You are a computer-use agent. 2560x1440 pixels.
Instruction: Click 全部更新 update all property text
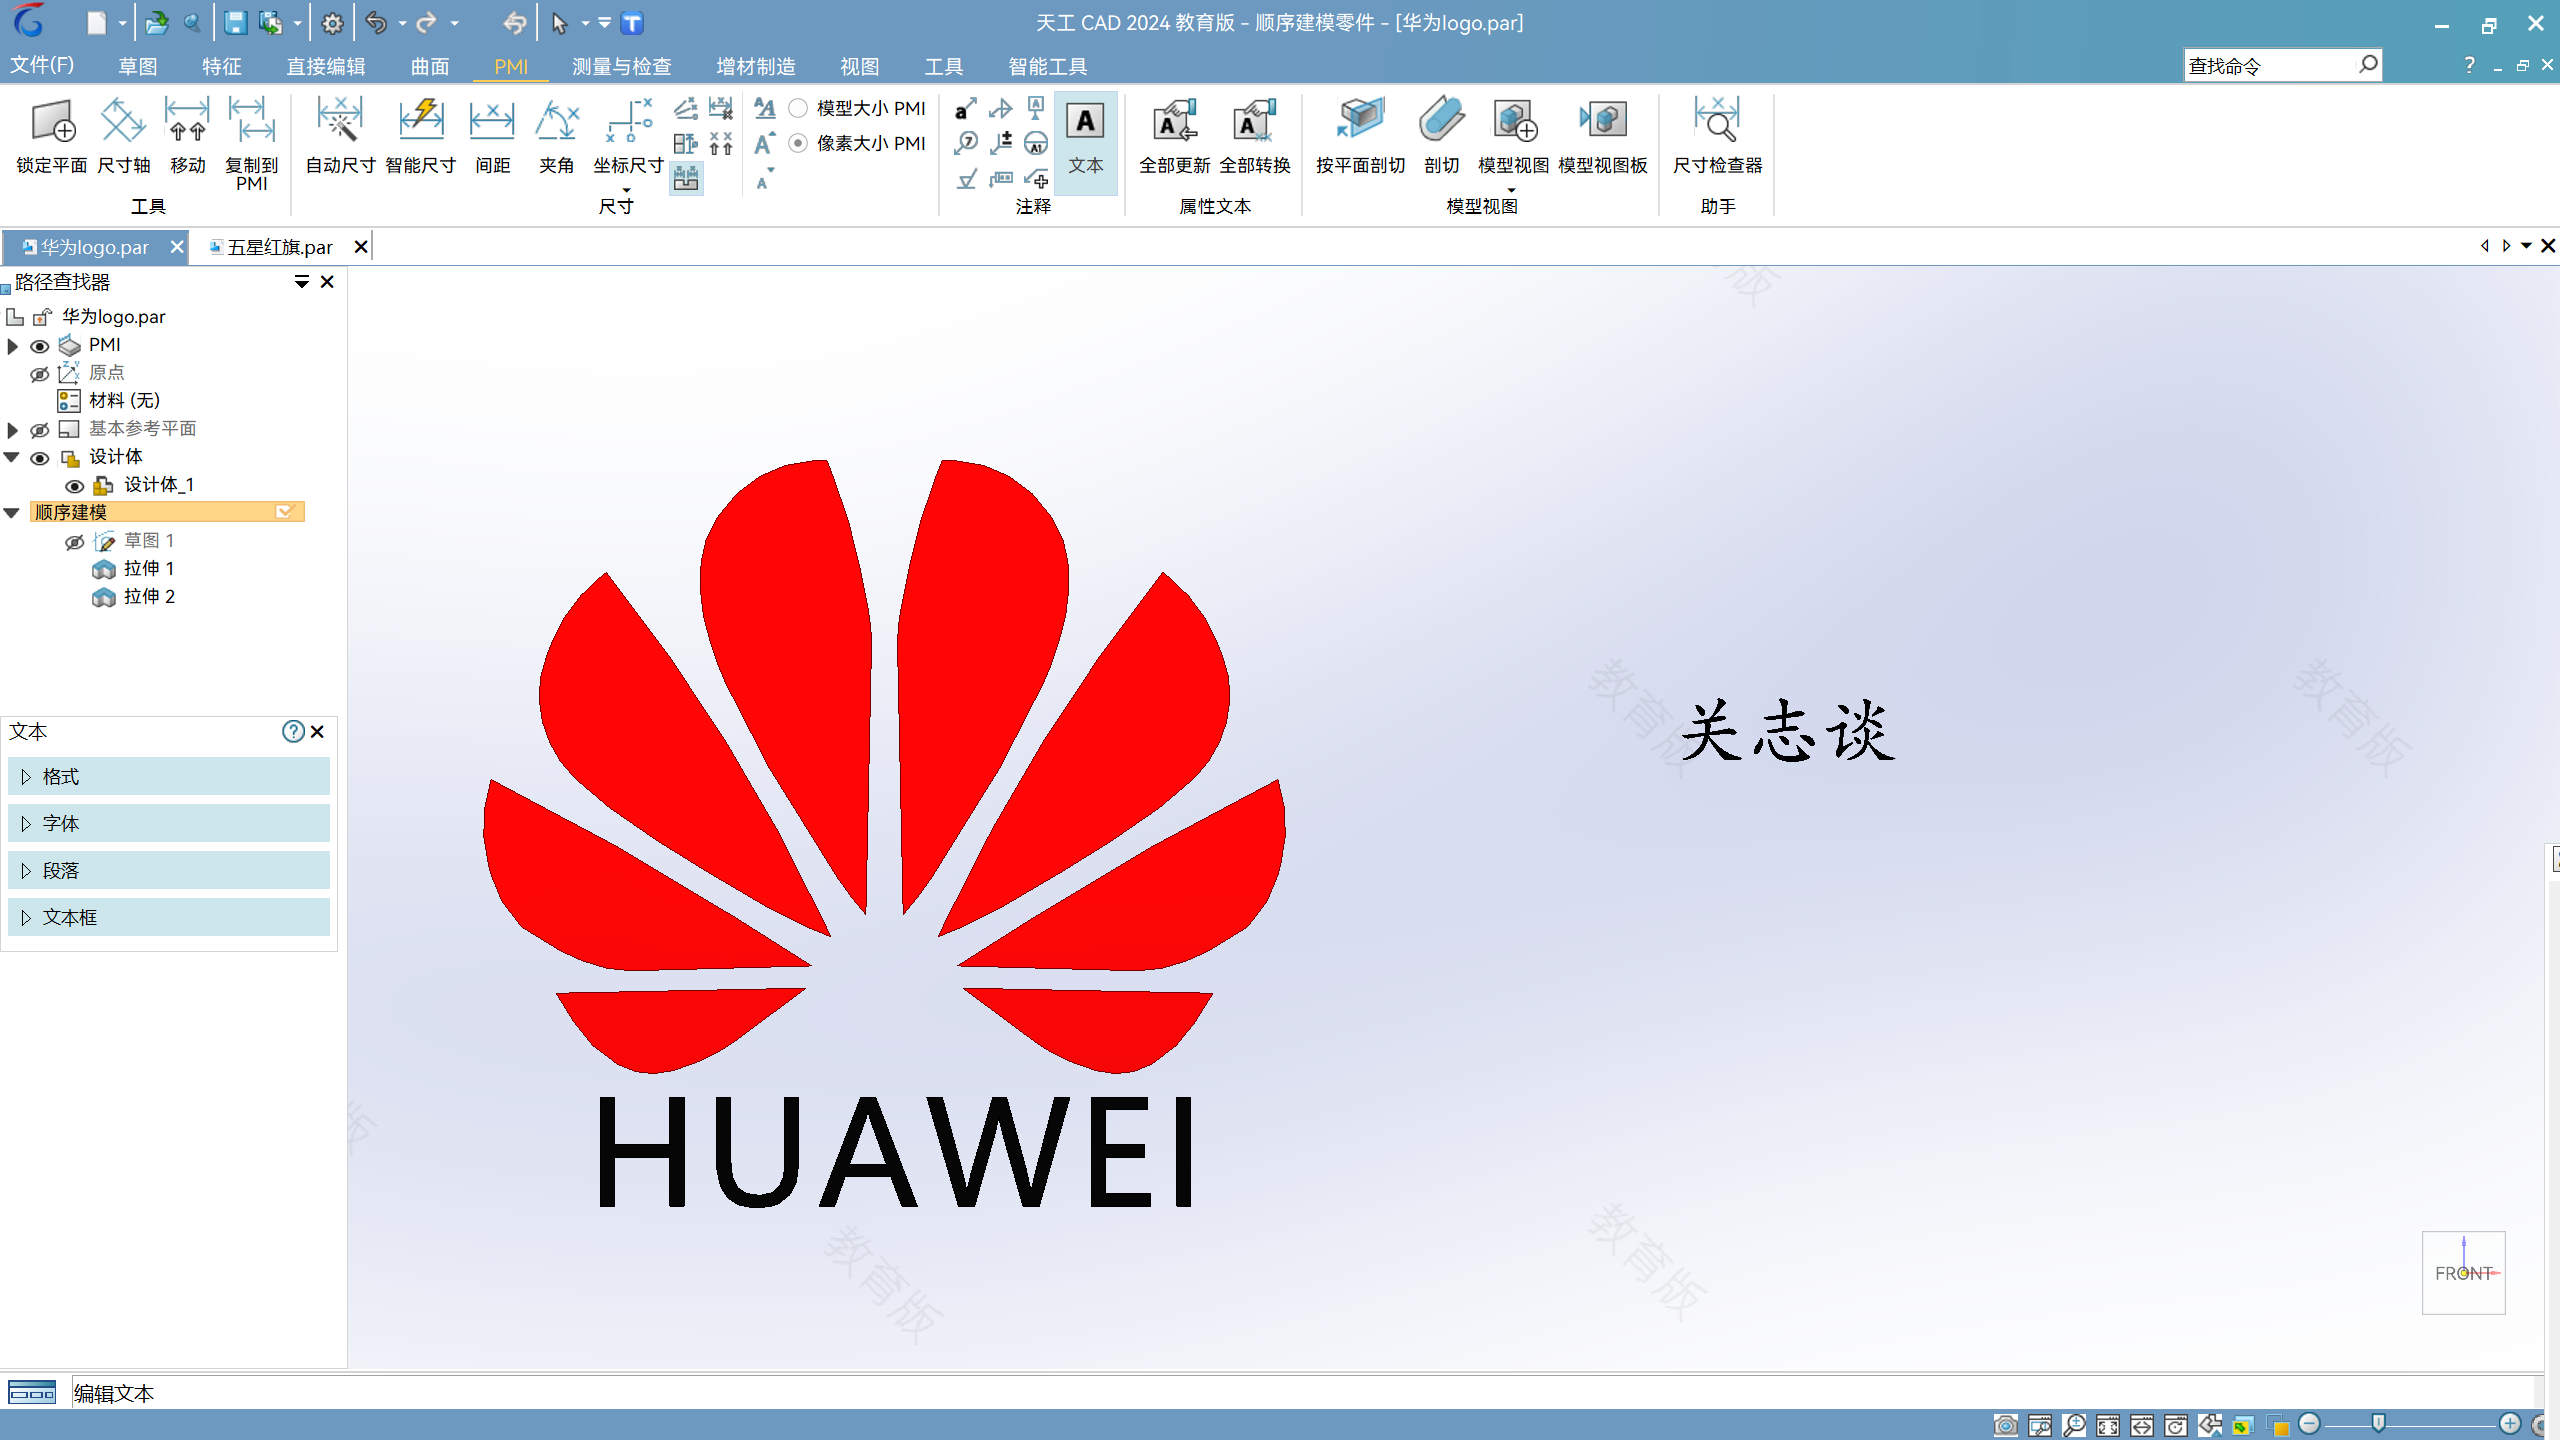click(1174, 136)
